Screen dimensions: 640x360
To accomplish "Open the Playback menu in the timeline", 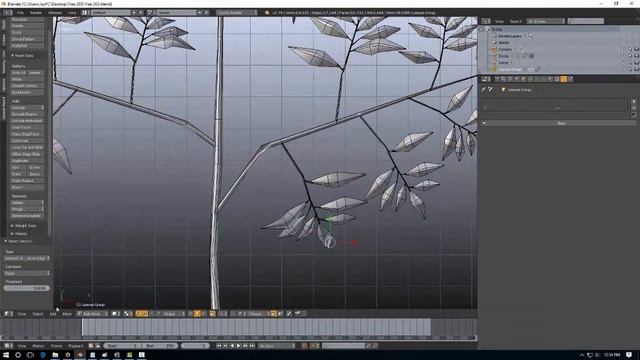I will click(x=76, y=346).
